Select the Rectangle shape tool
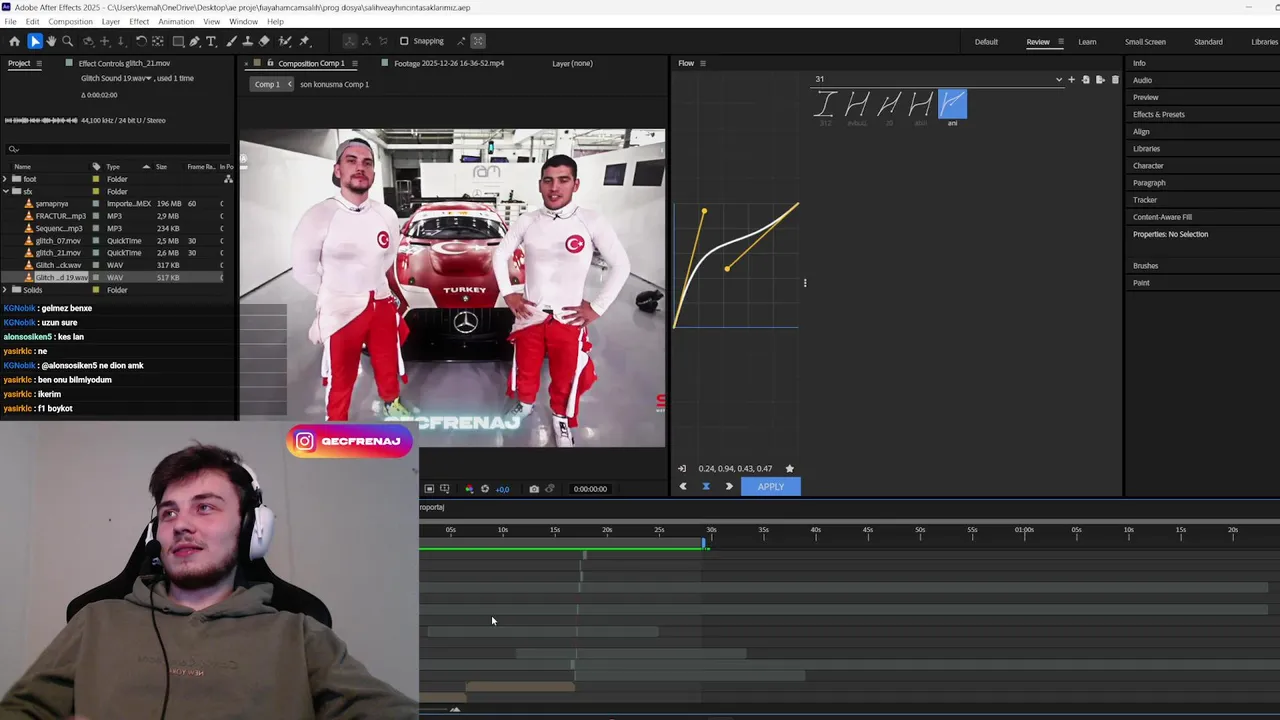This screenshot has height=720, width=1280. (x=178, y=41)
